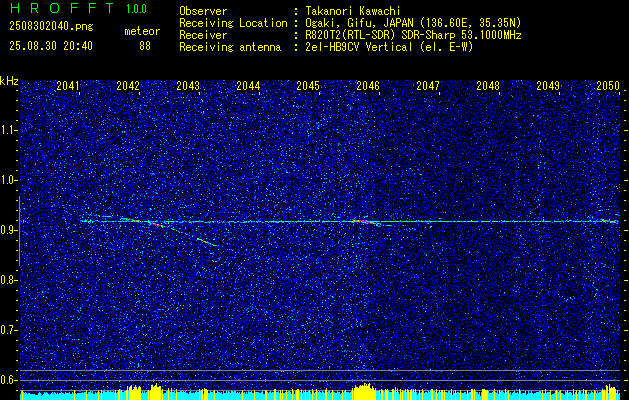The width and height of the screenshot is (629, 400).
Task: Click the meteor label
Action: coord(142,31)
